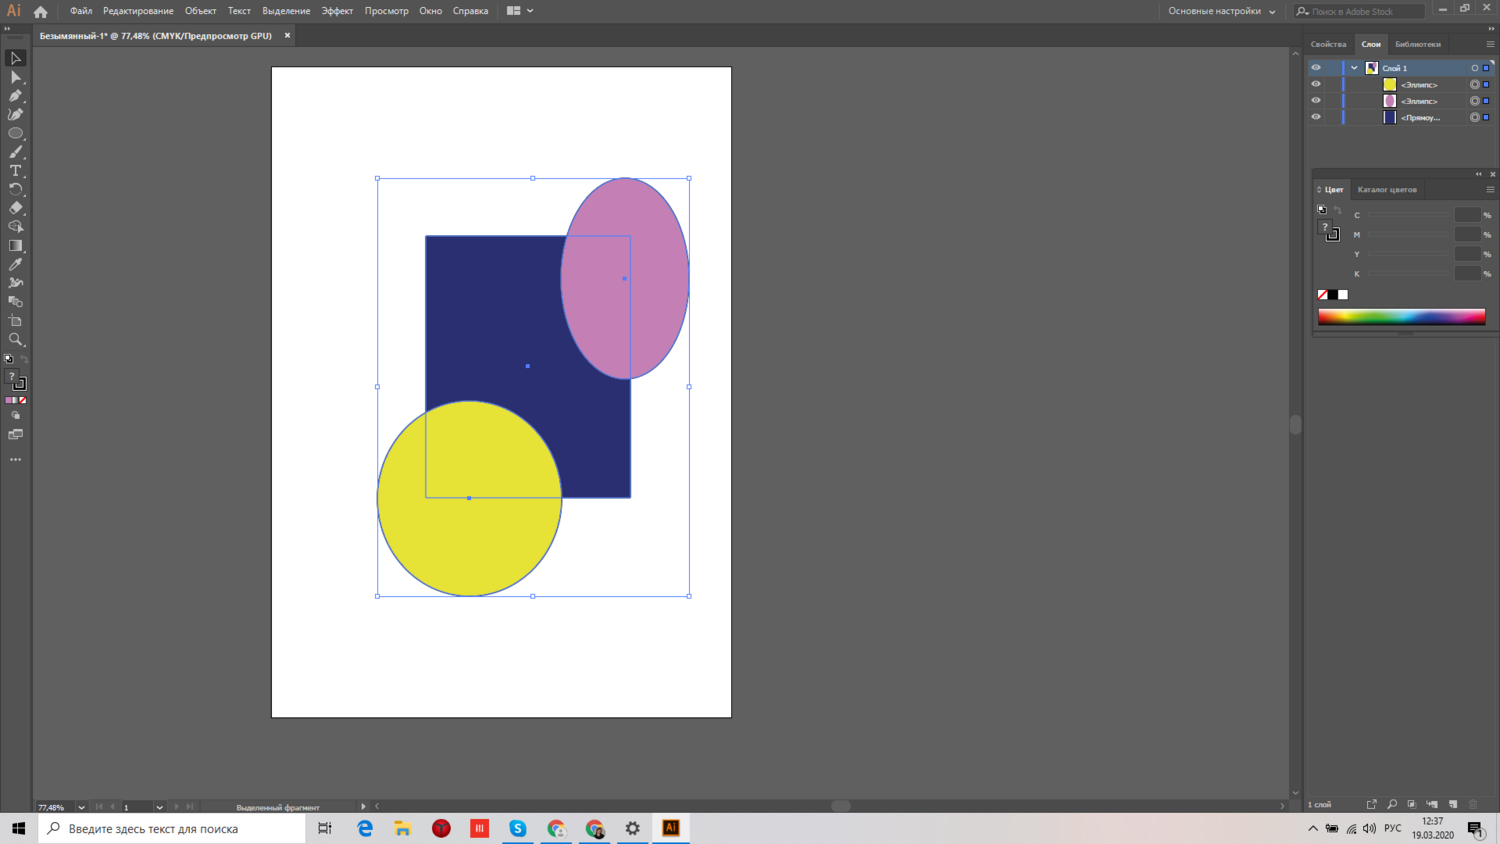Viewport: 1500px width, 844px height.
Task: Select the Pen tool
Action: (x=15, y=96)
